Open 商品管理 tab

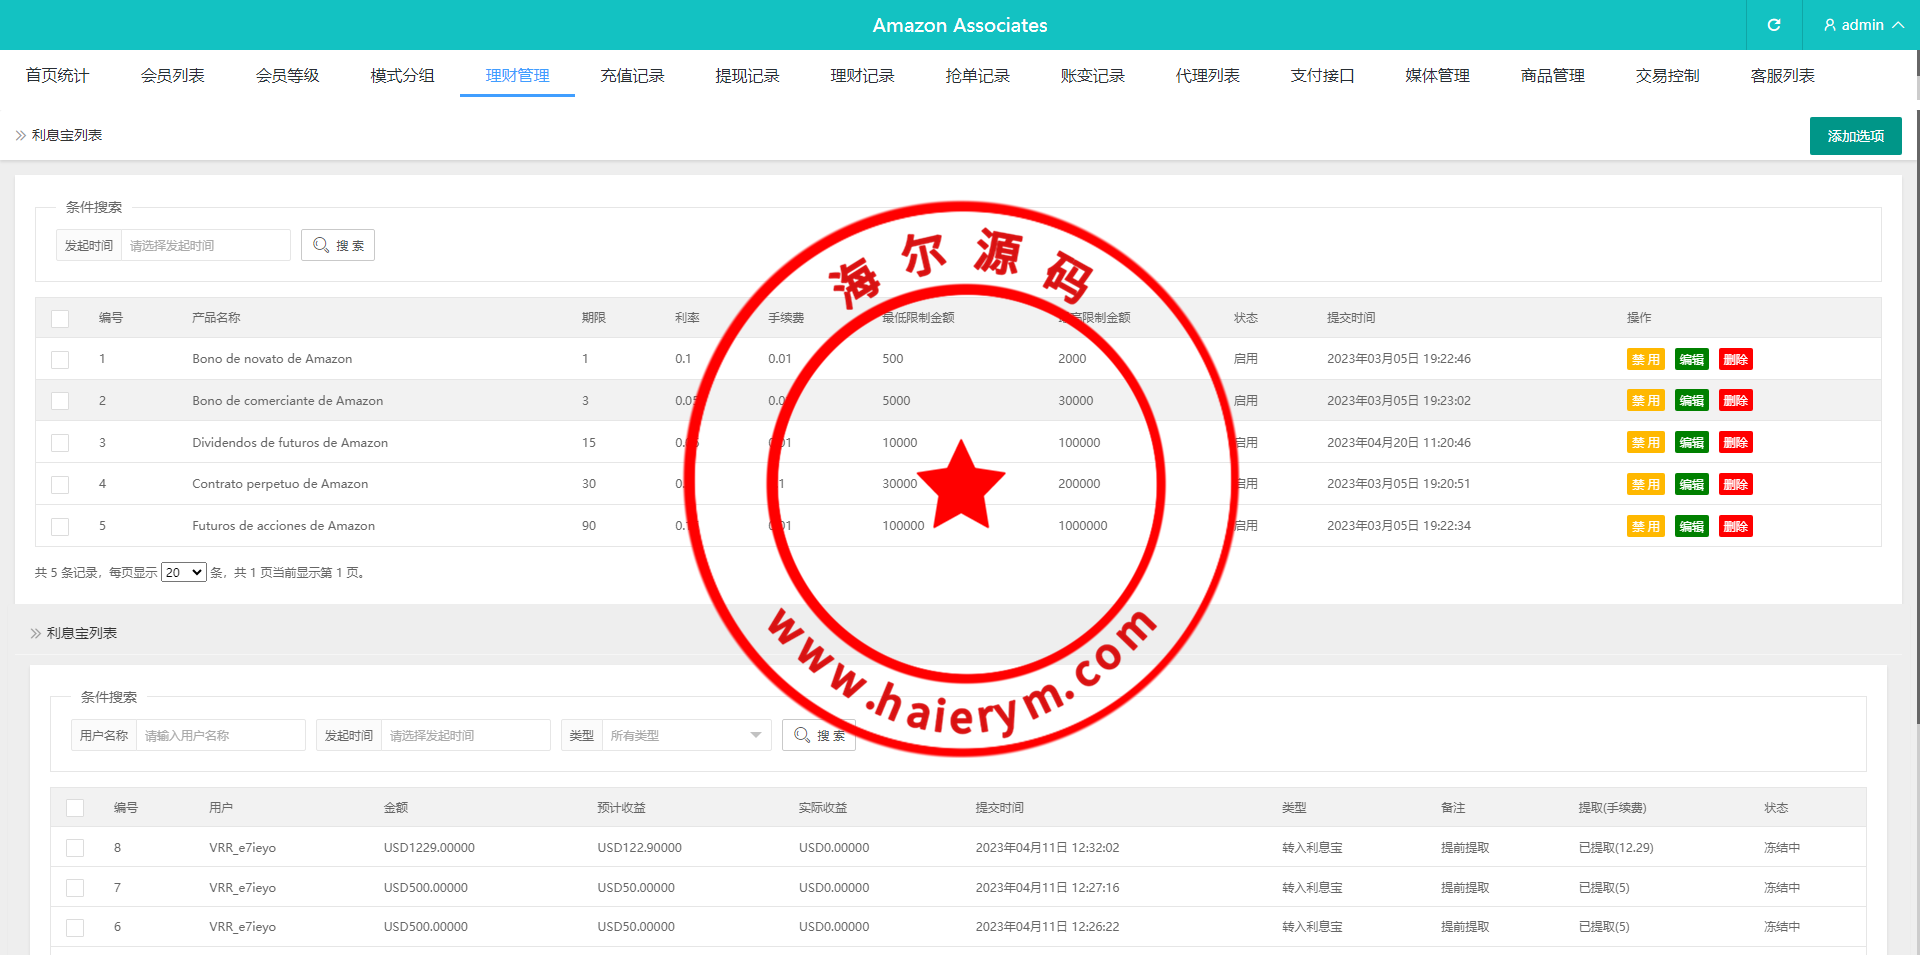[1552, 75]
